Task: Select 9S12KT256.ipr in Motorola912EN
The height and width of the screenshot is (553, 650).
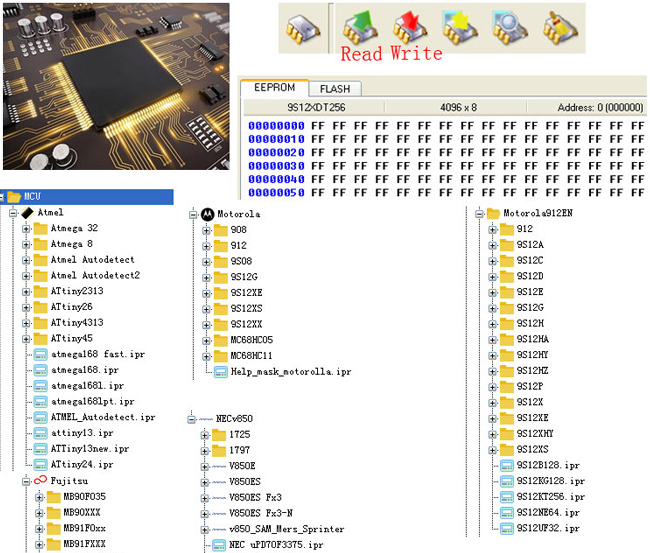Action: pos(551,497)
